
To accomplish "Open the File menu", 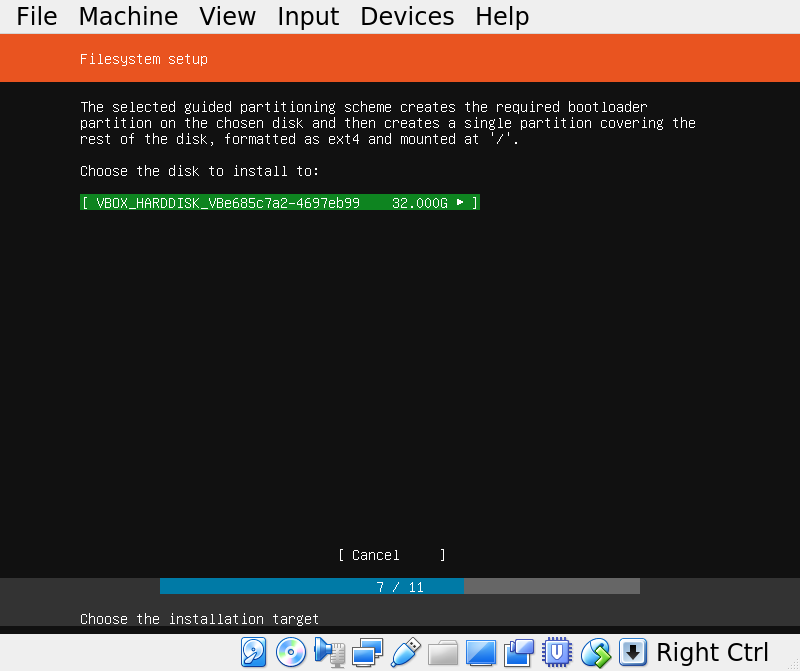I will point(37,17).
